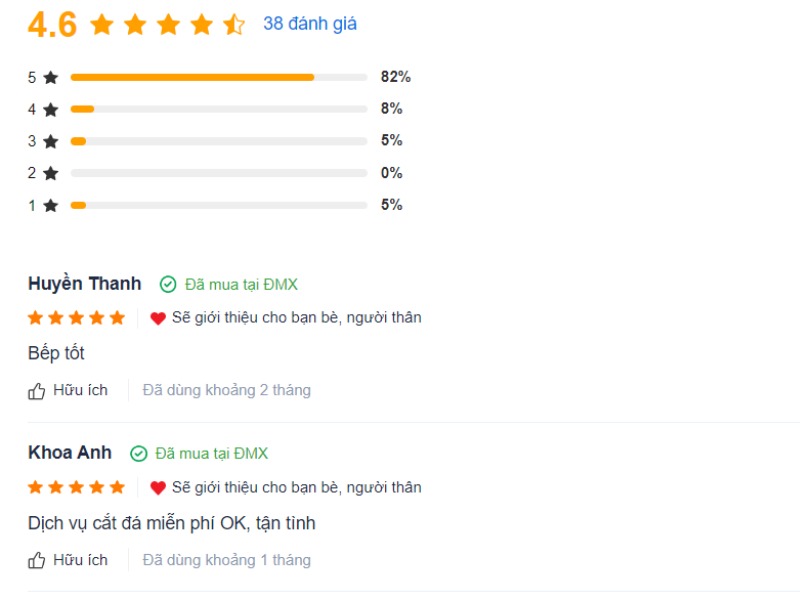This screenshot has height=600, width=800.
Task: Select the 3-star rating bar
Action: click(219, 141)
